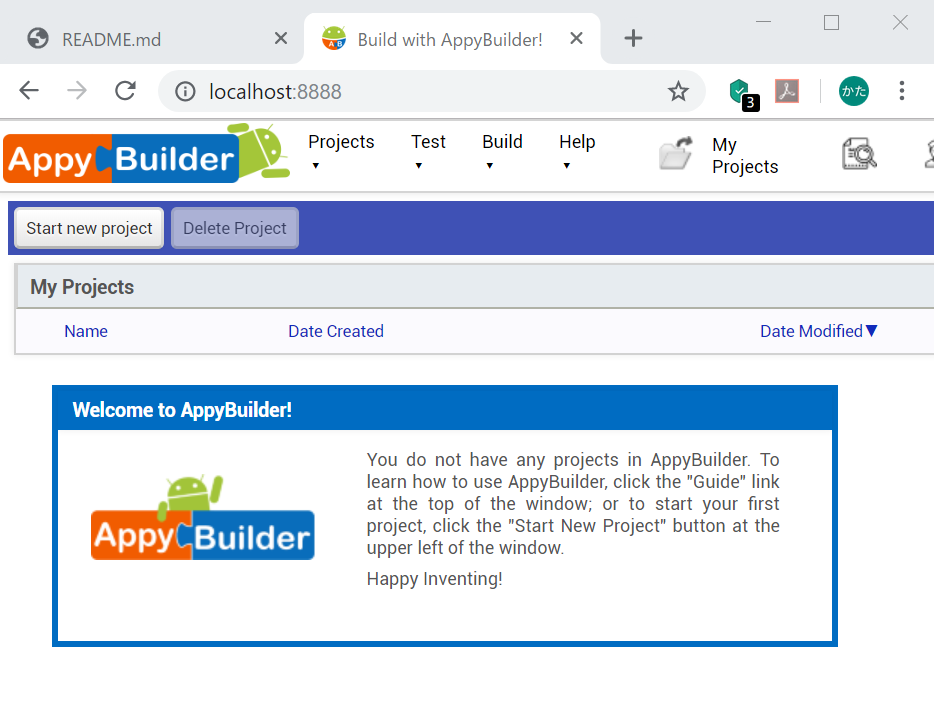This screenshot has width=934, height=711.
Task: Open the Test menu
Action: (428, 142)
